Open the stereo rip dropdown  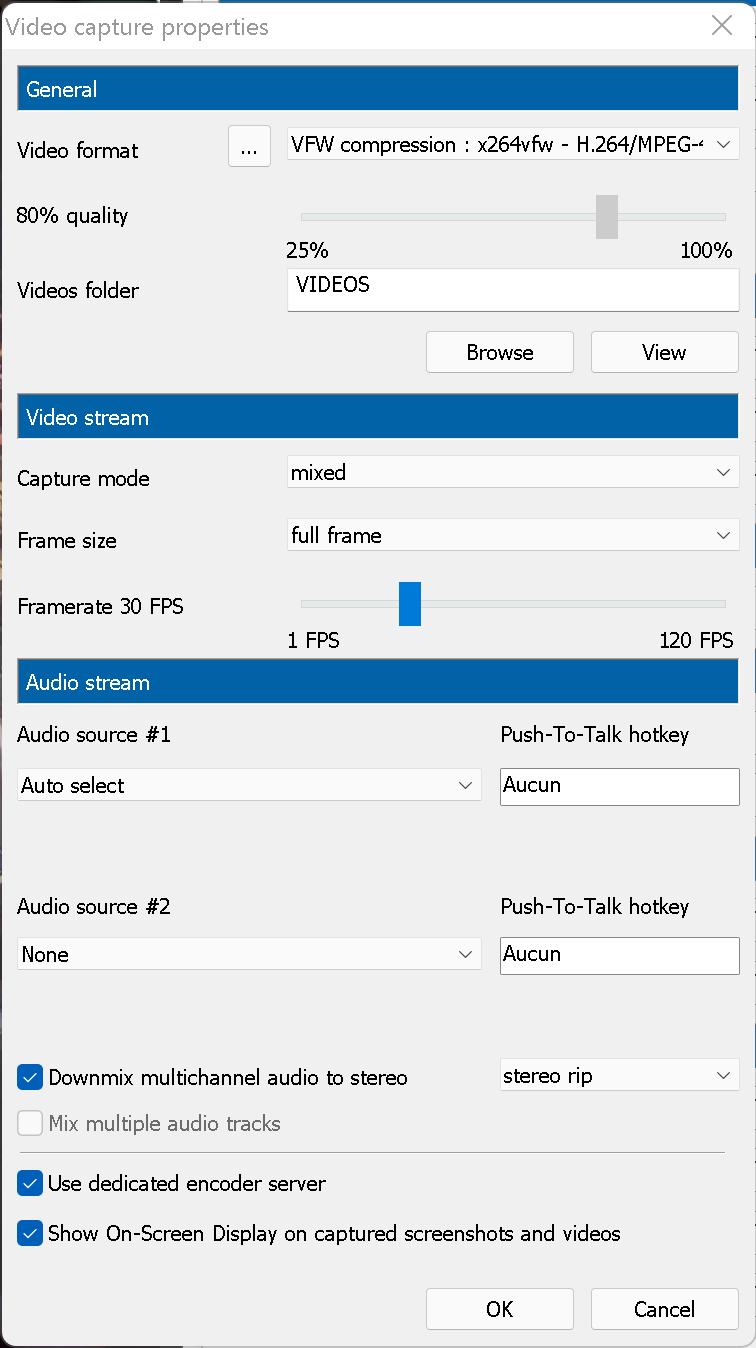(619, 1076)
